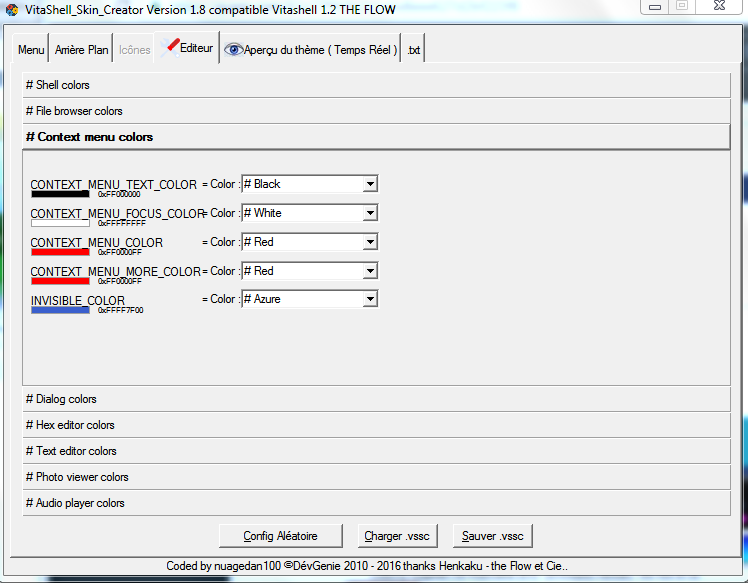The width and height of the screenshot is (748, 583).
Task: Expand the Text editor colors section
Action: (376, 451)
